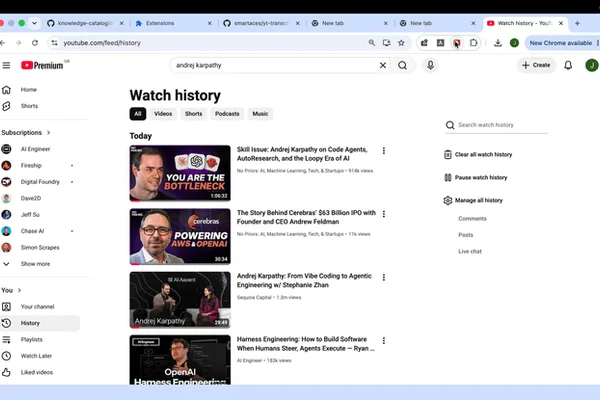Switch to the Extensions browser tab
The image size is (600, 400).
pos(173,23)
